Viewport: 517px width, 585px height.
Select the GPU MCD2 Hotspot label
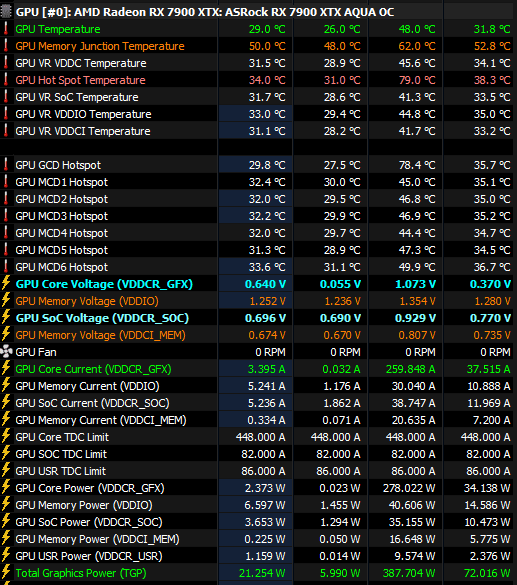tap(62, 199)
